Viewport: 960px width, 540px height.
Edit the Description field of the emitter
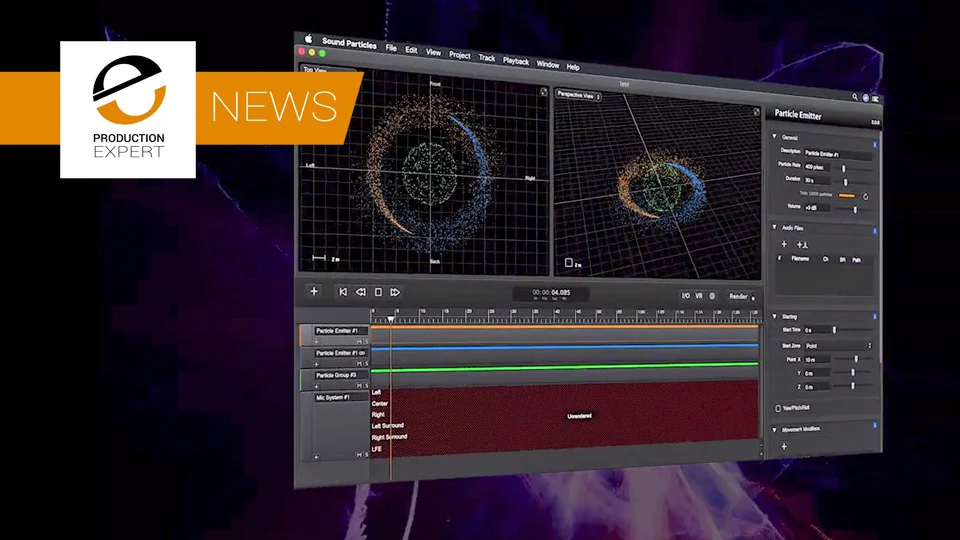(838, 154)
